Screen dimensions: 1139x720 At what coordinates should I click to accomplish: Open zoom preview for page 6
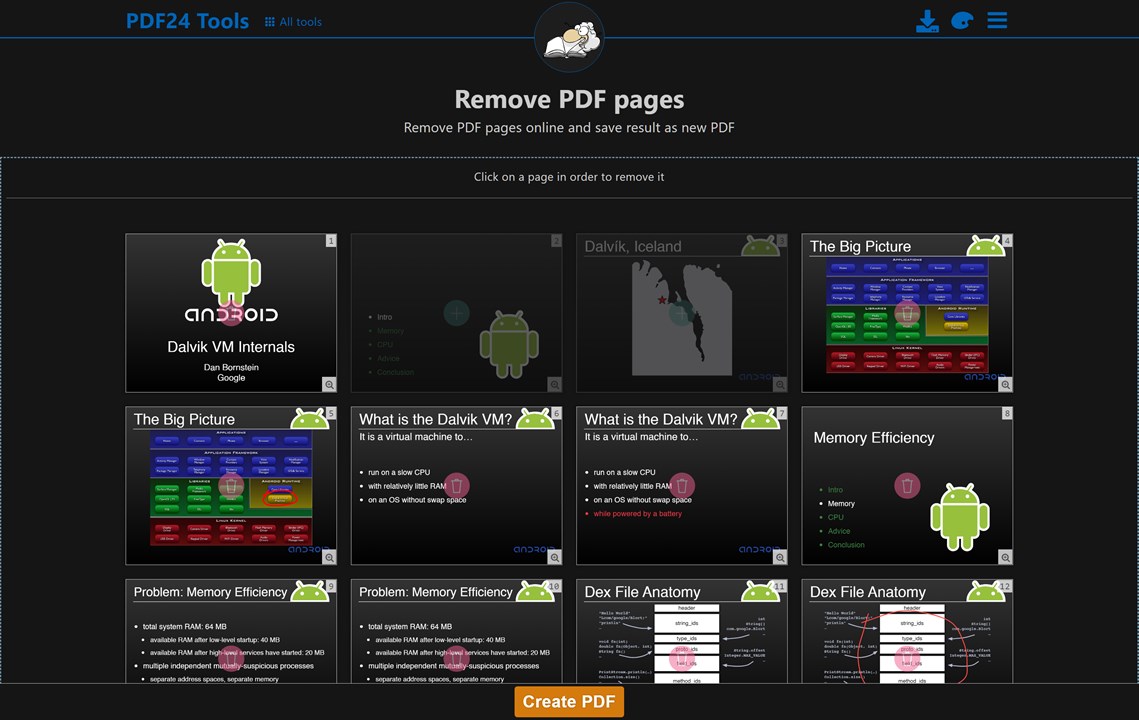coord(554,557)
